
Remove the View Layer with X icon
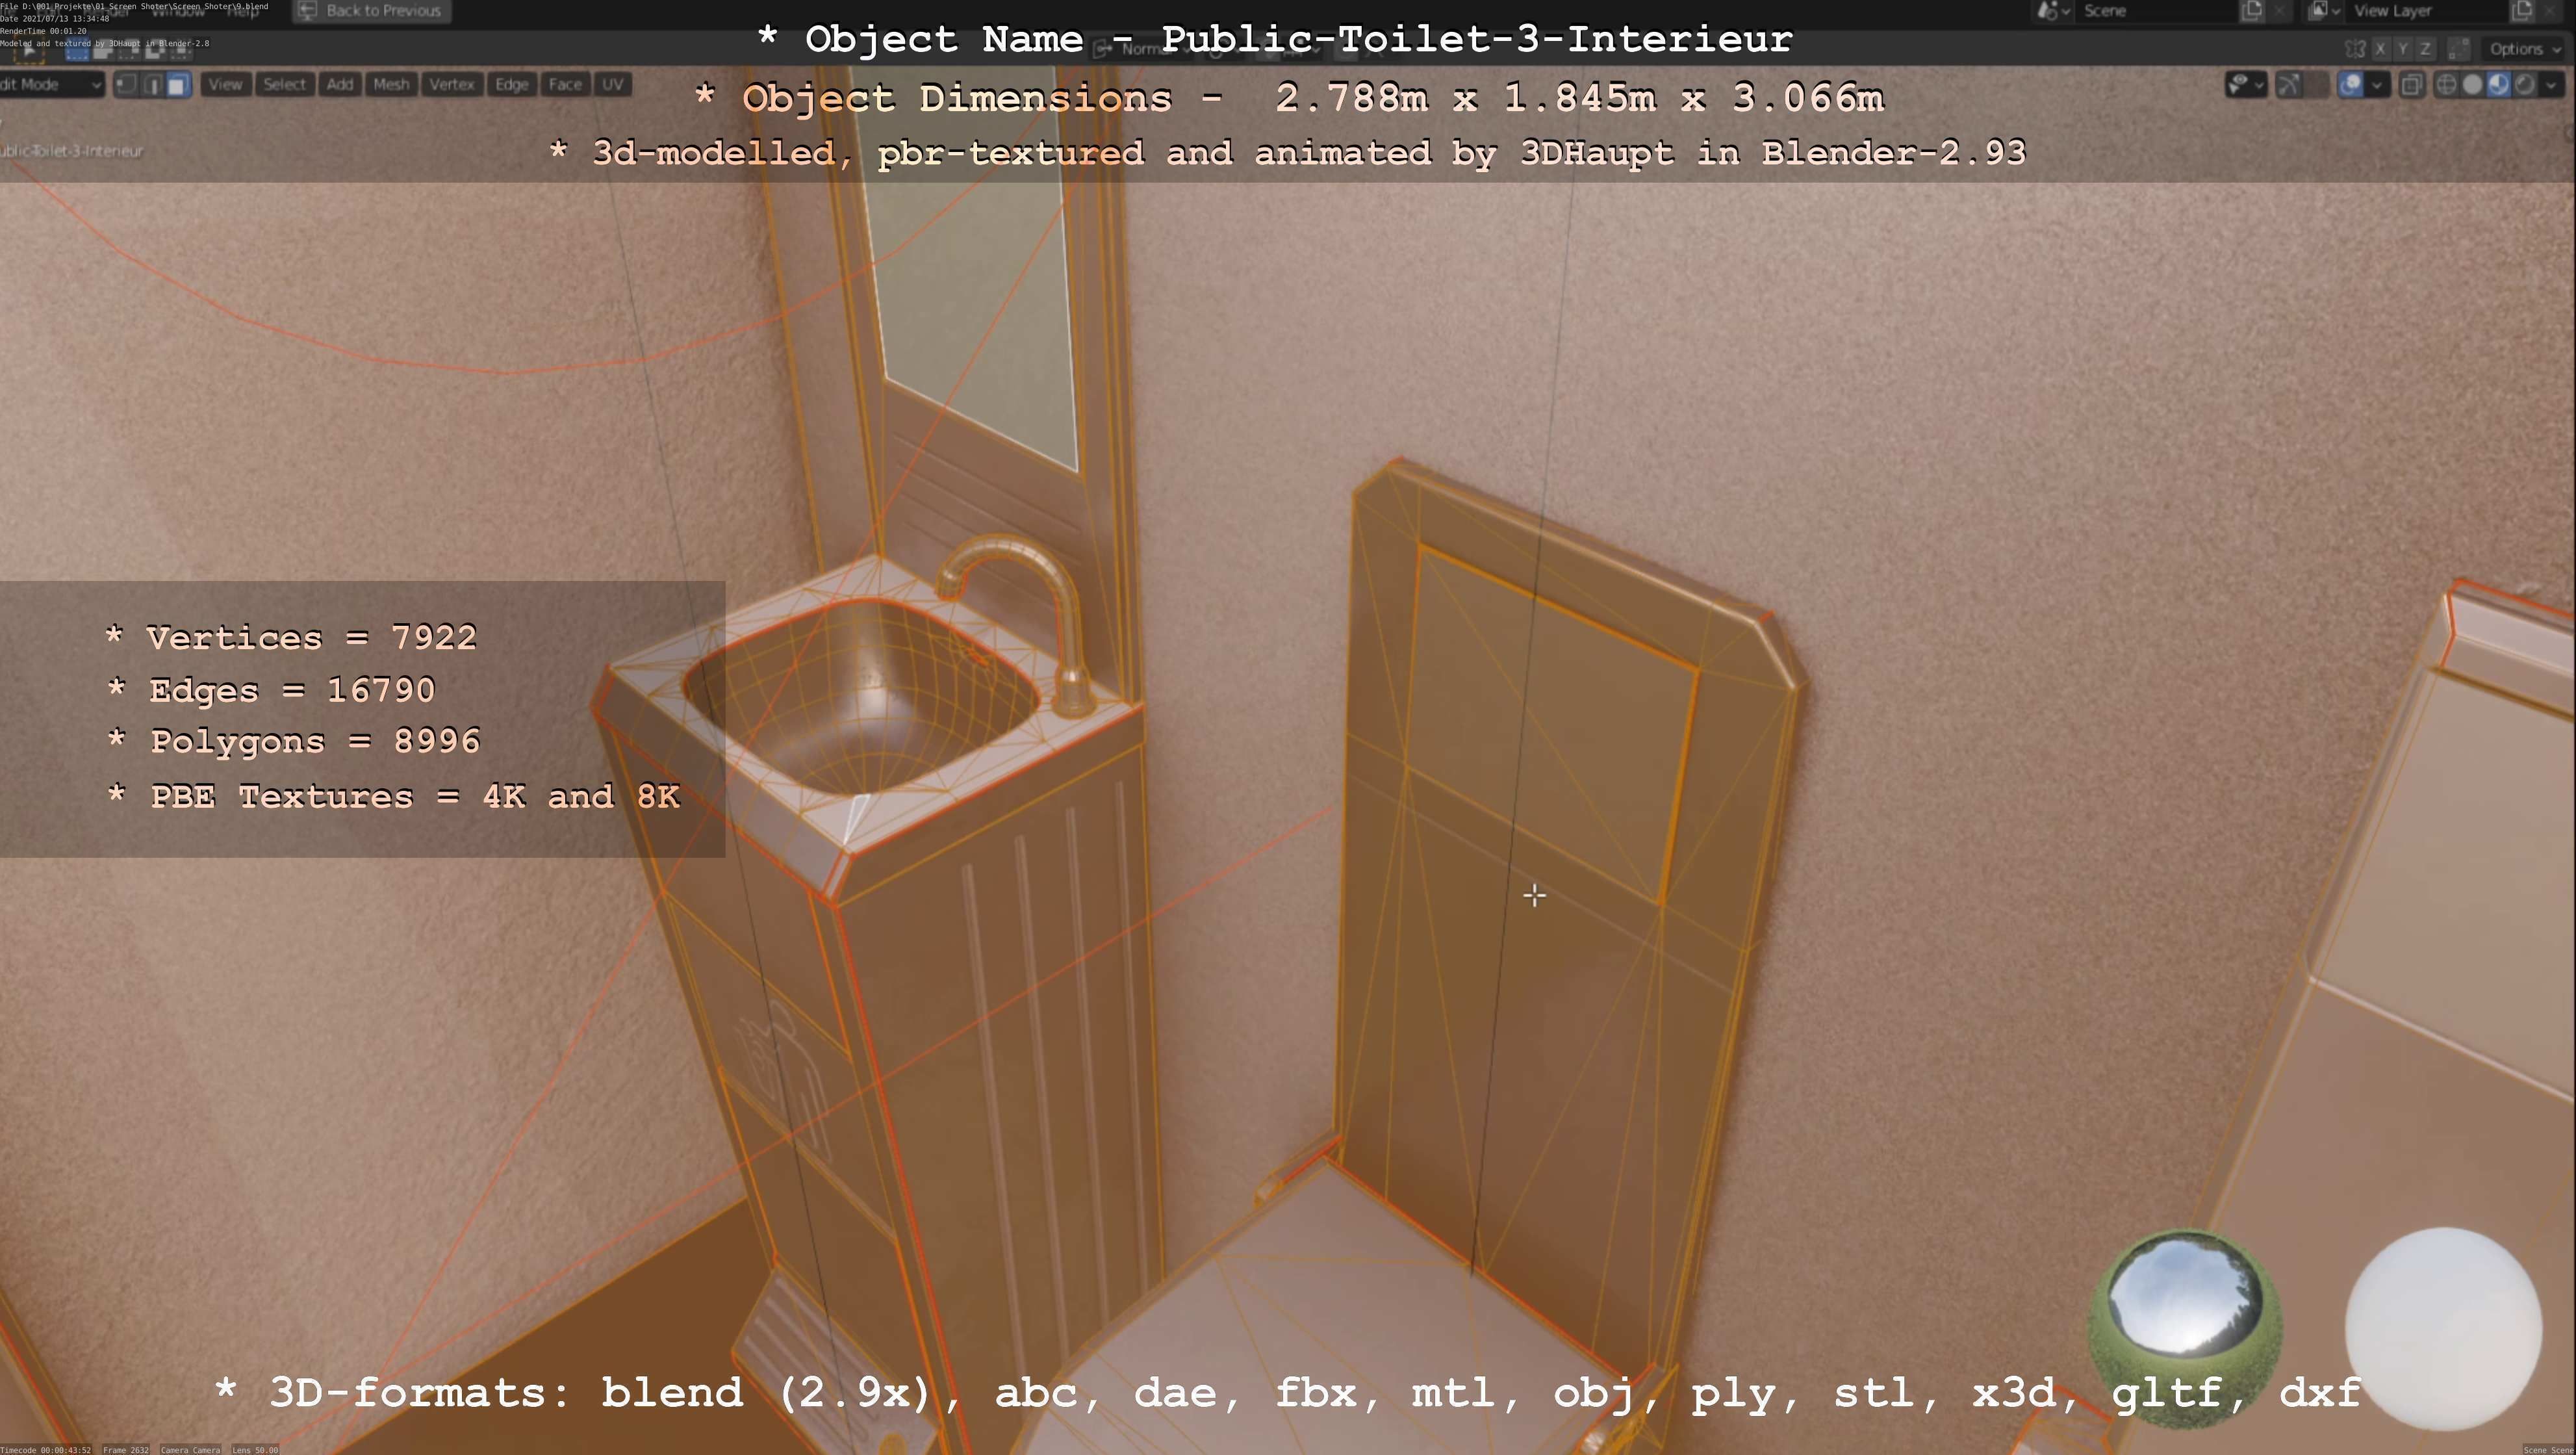coord(2549,11)
